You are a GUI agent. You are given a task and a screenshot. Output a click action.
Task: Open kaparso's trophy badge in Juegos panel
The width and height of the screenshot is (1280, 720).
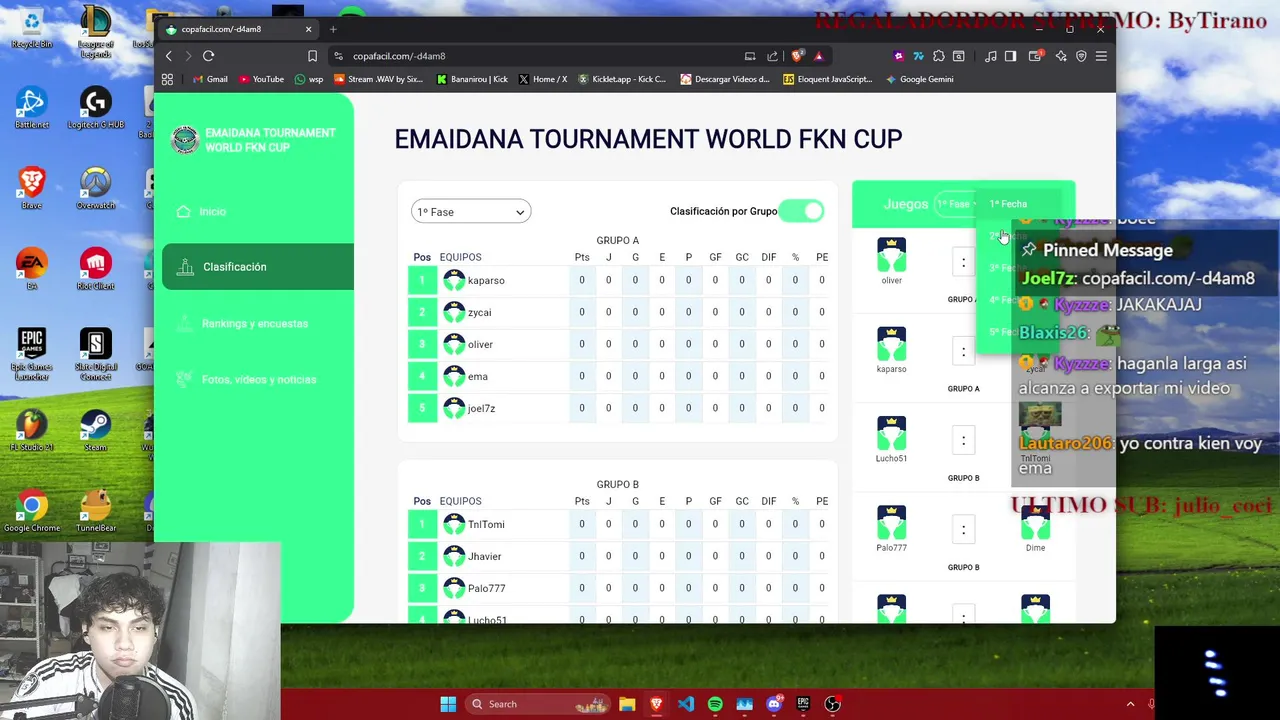point(891,344)
